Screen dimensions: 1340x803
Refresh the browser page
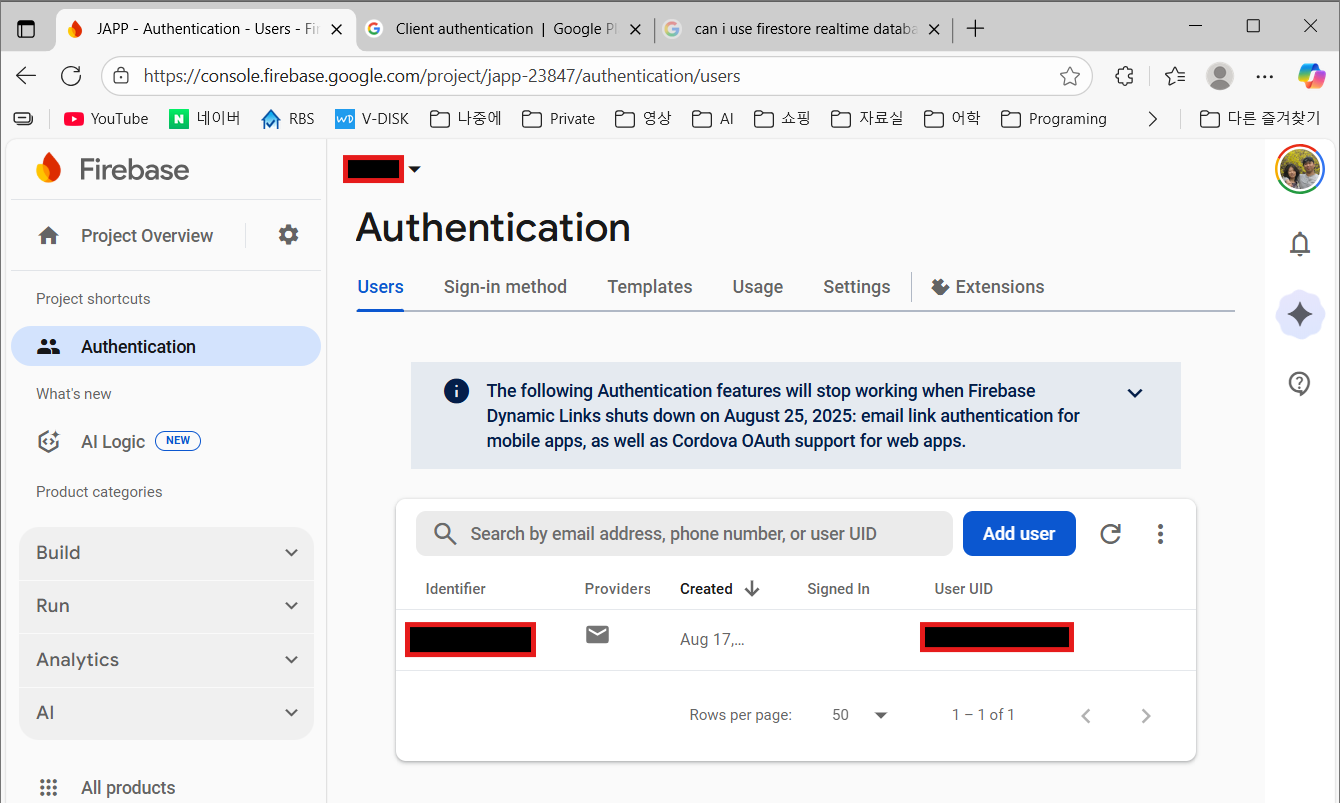tap(71, 76)
